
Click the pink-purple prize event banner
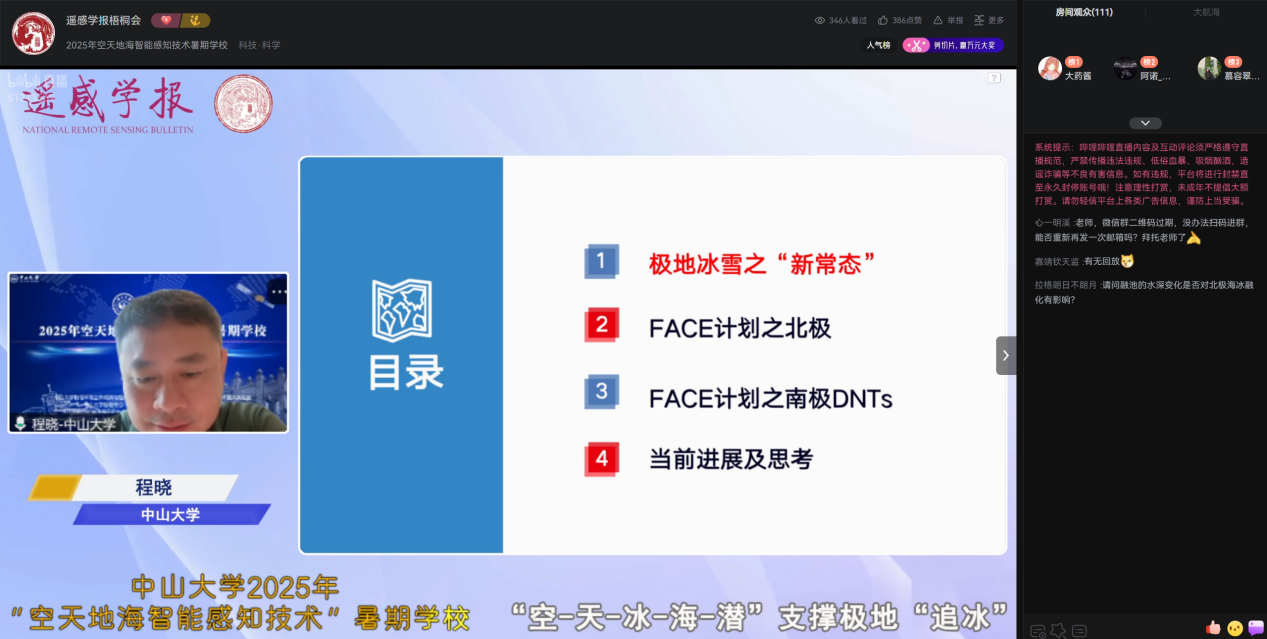coord(952,45)
